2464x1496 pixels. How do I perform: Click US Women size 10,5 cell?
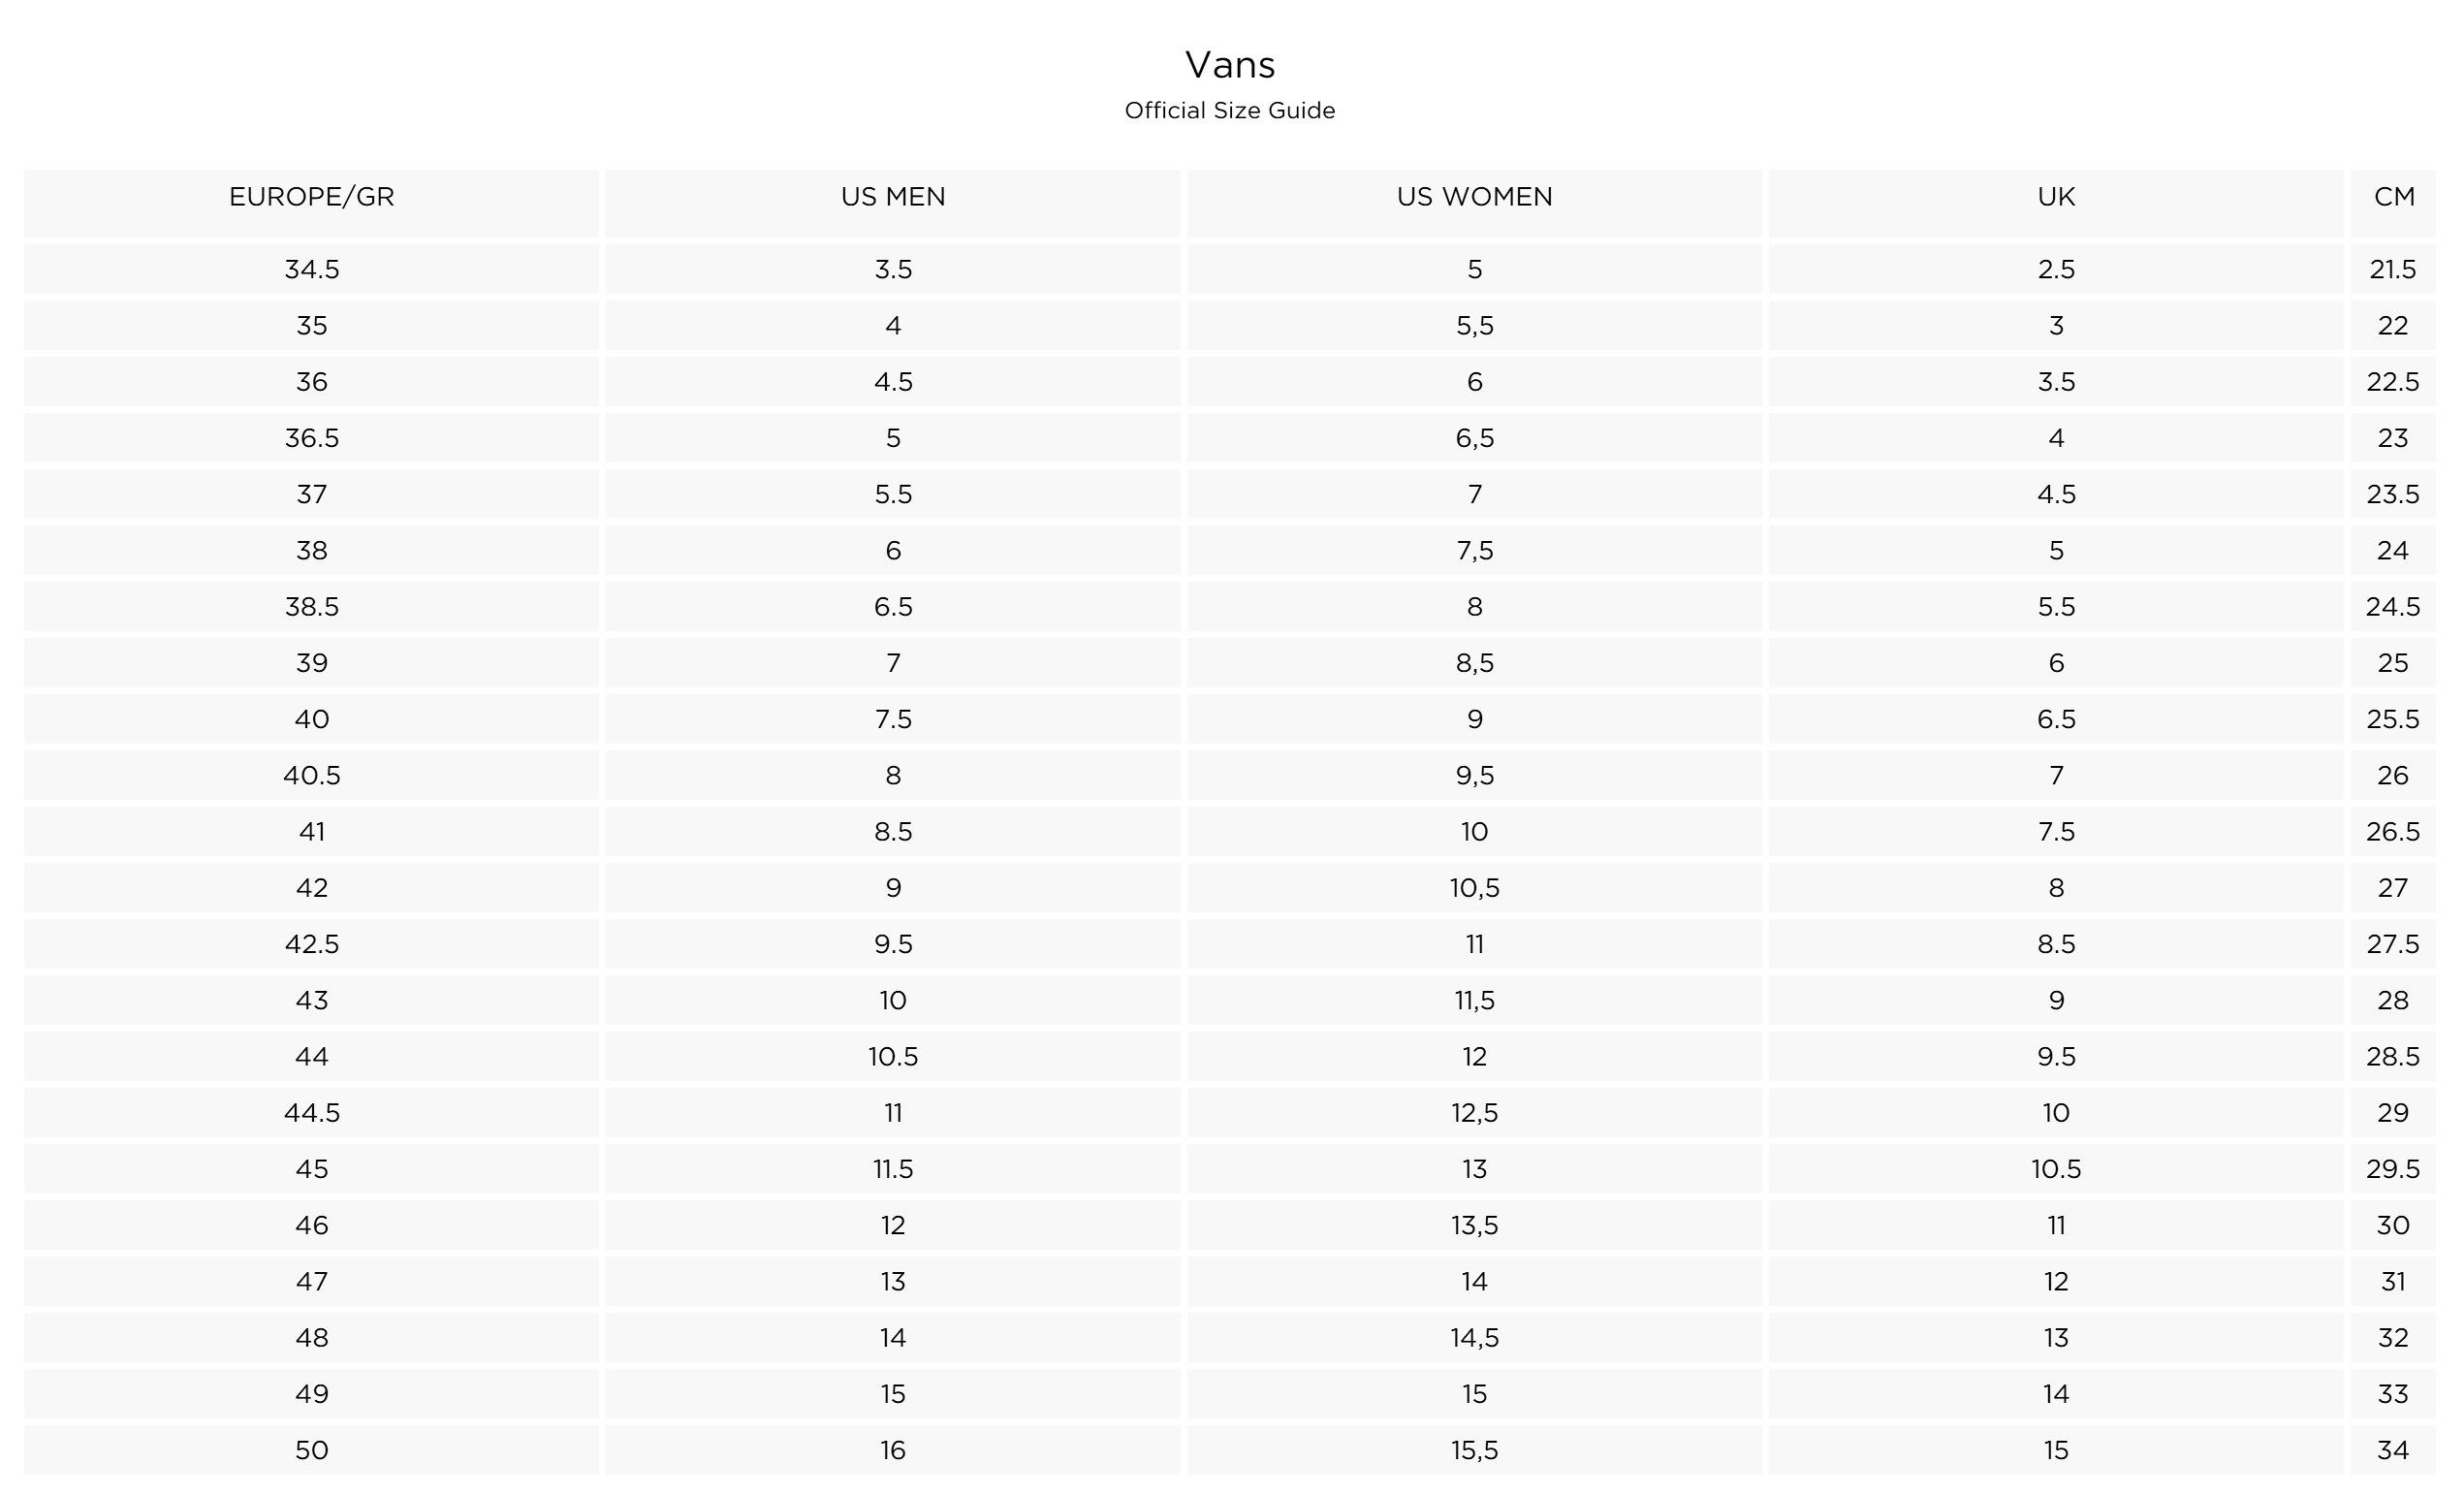click(1475, 888)
